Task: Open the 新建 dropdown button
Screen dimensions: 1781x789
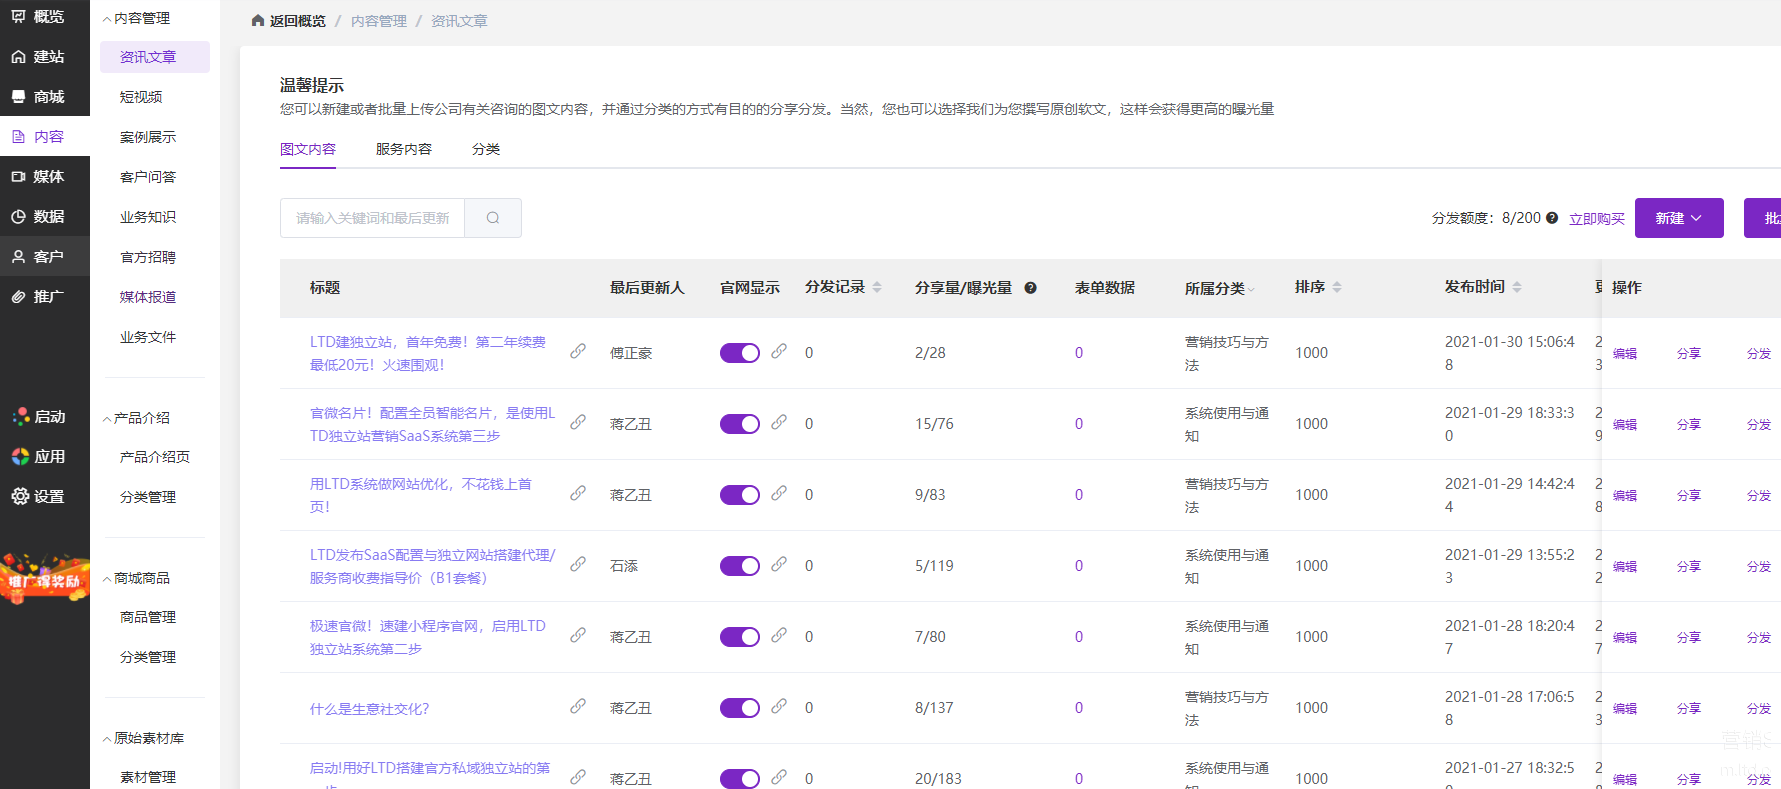Action: pos(1678,218)
